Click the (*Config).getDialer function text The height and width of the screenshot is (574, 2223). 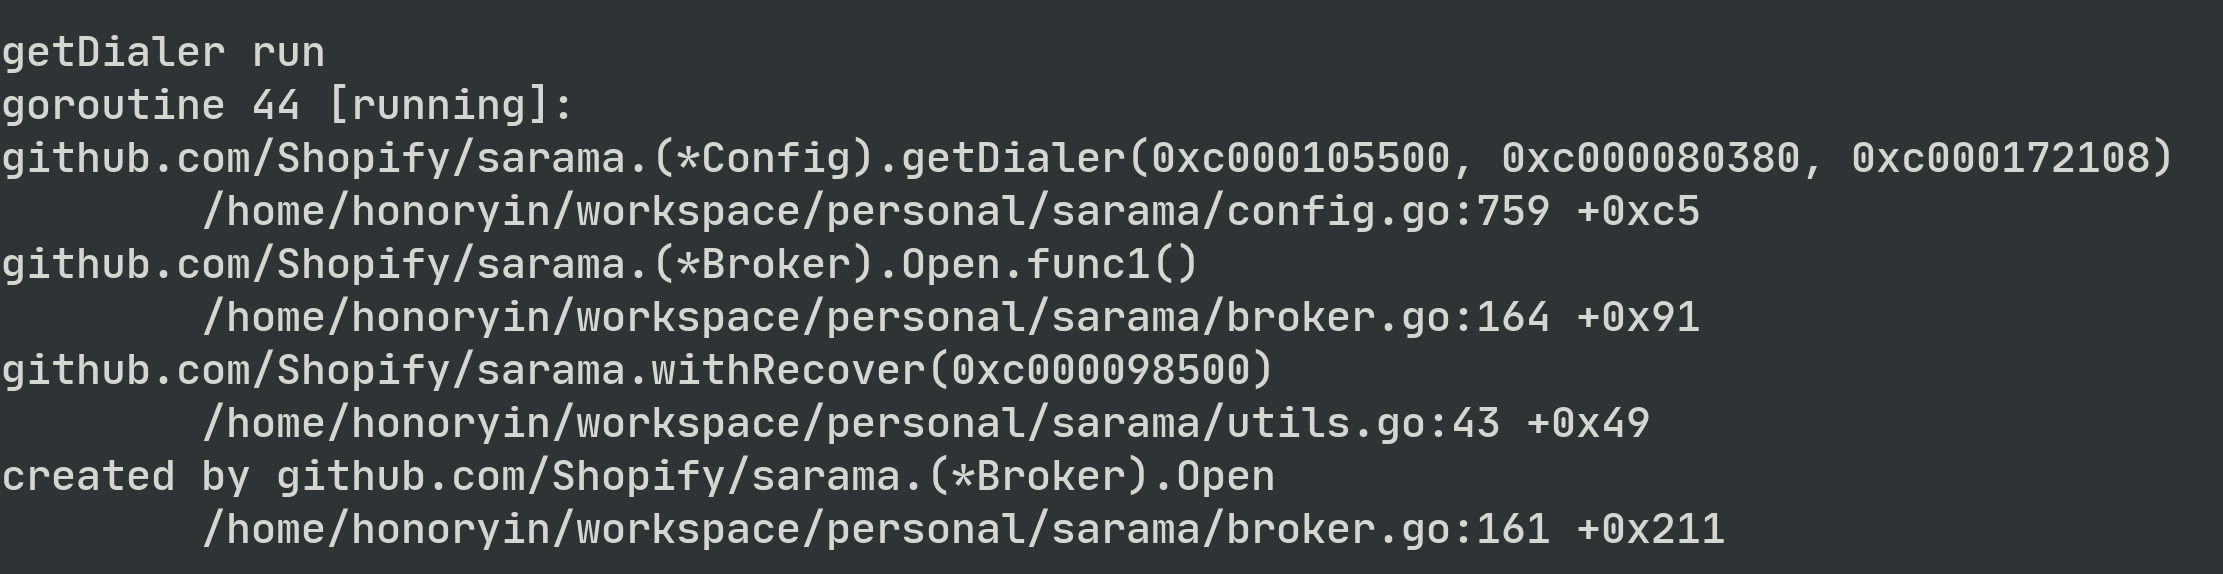[x=889, y=158]
